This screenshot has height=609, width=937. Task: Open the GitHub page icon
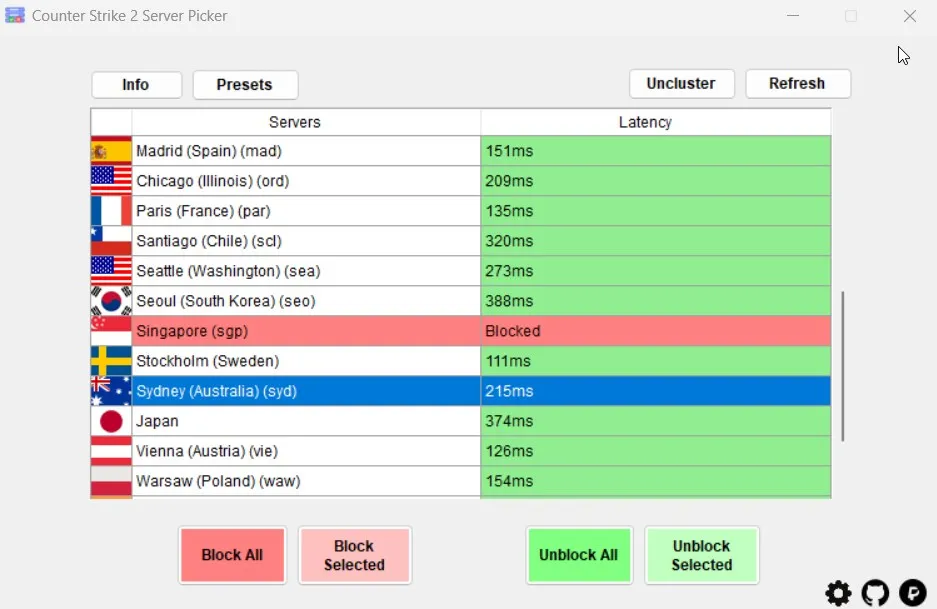875,593
